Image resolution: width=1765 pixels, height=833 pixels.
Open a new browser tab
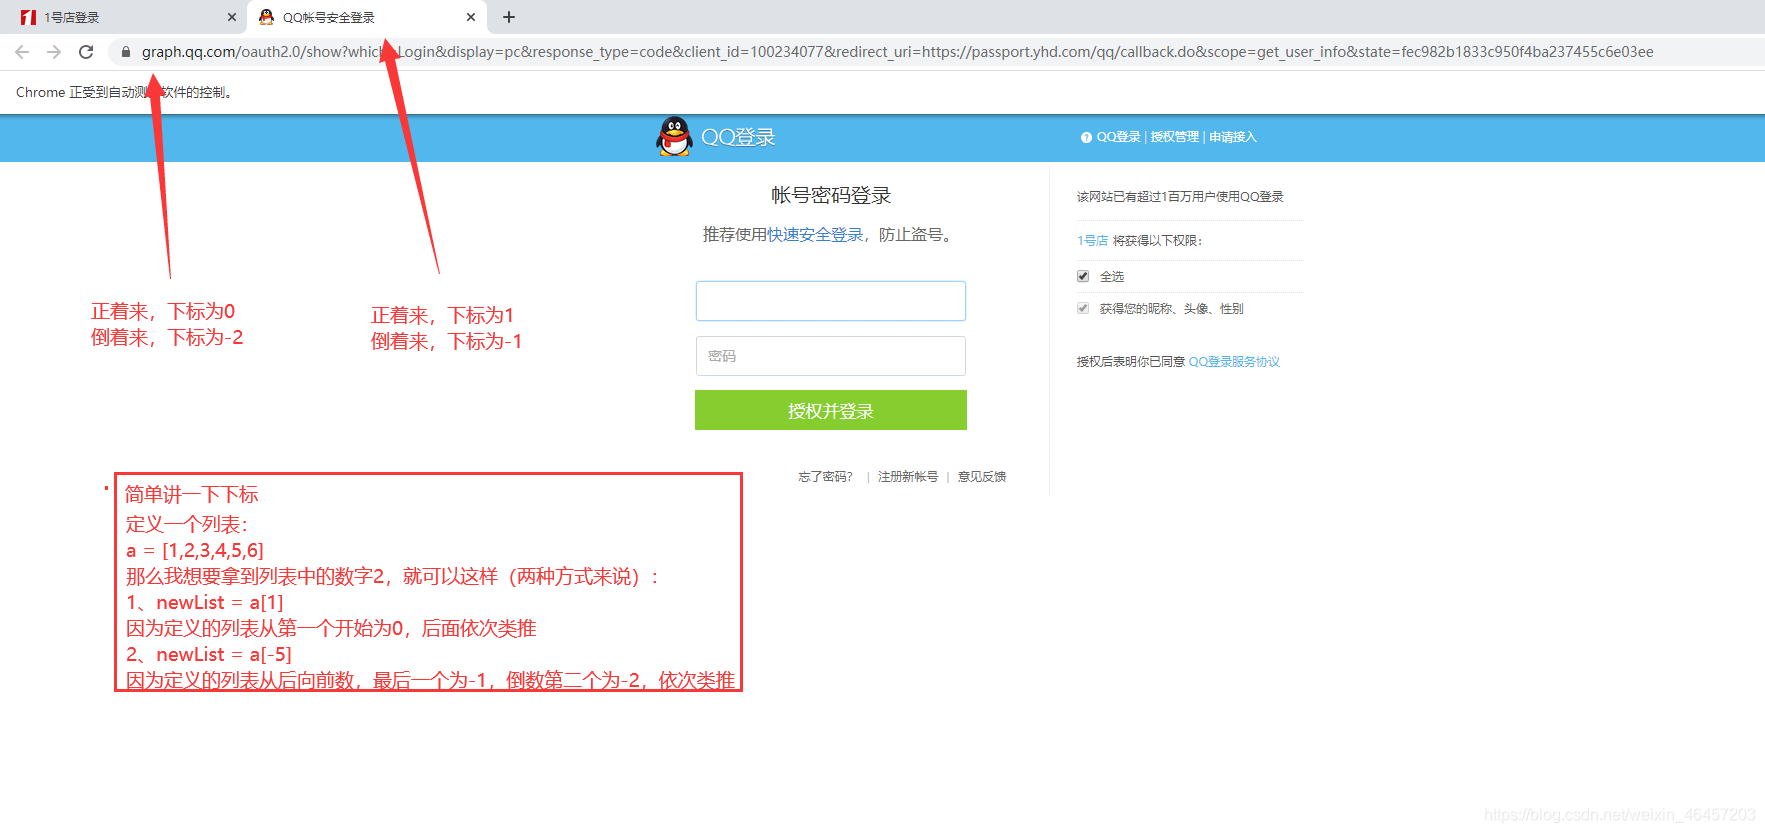[x=509, y=17]
